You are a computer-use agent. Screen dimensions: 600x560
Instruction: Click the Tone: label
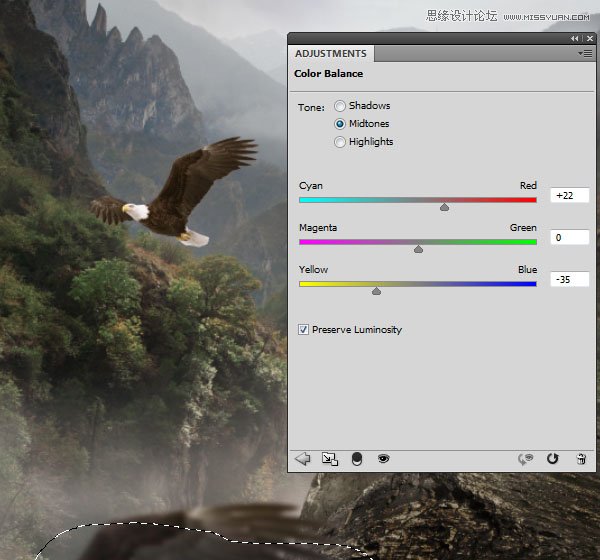click(x=311, y=108)
